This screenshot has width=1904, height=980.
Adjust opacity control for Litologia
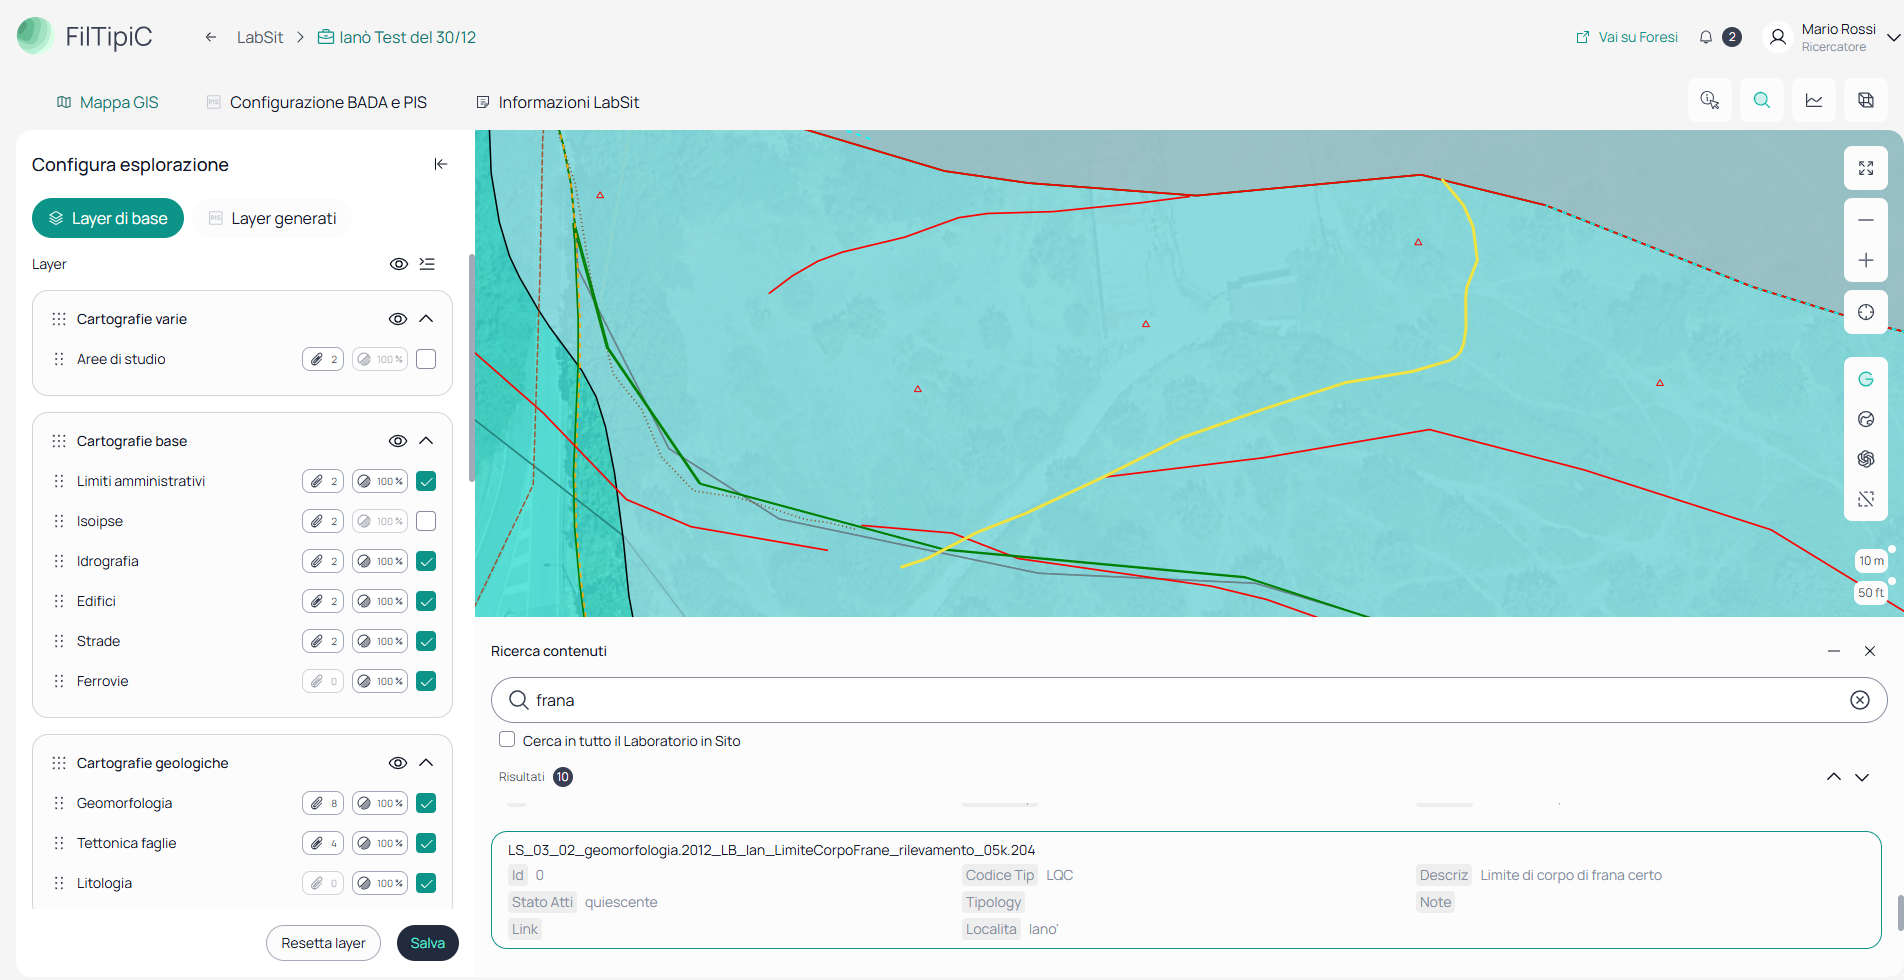pos(380,883)
